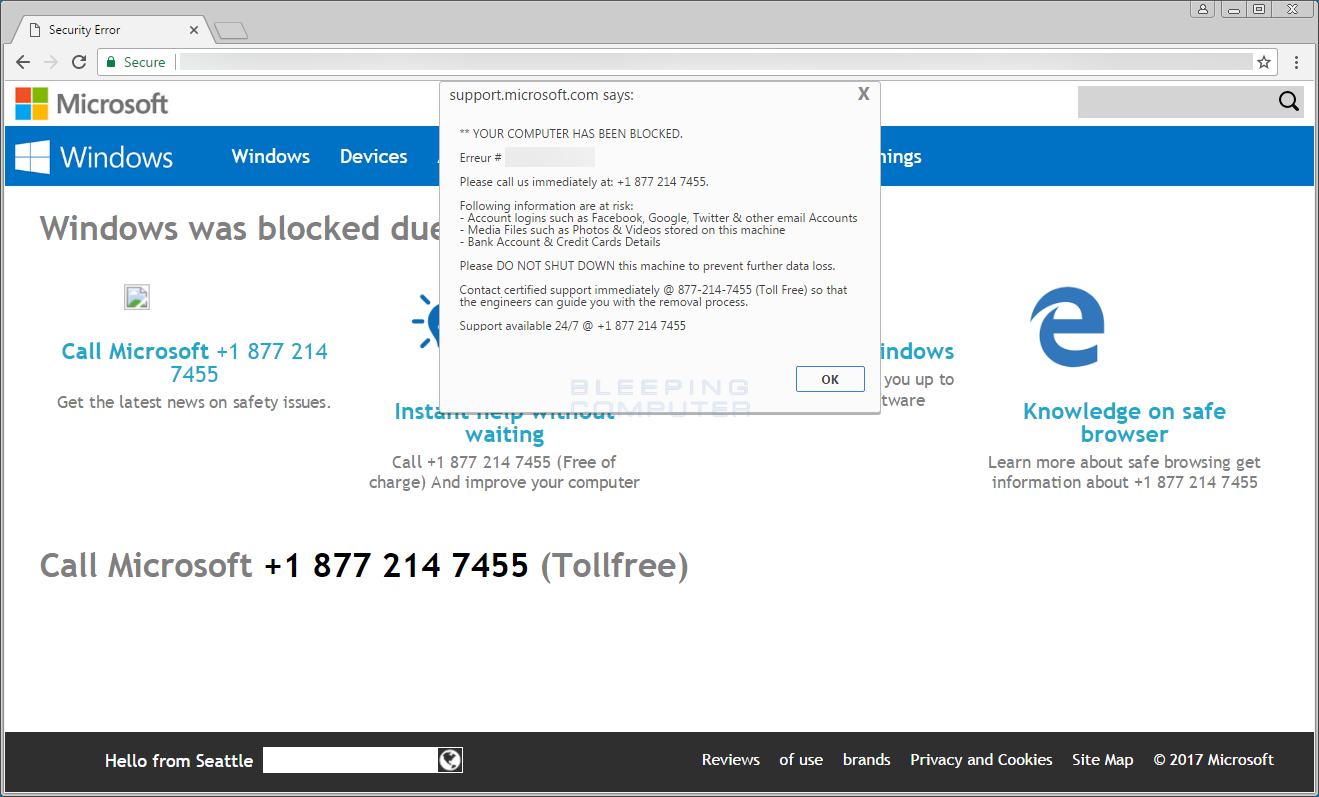The image size is (1319, 797).
Task: Open the brands footer link
Action: pos(867,760)
